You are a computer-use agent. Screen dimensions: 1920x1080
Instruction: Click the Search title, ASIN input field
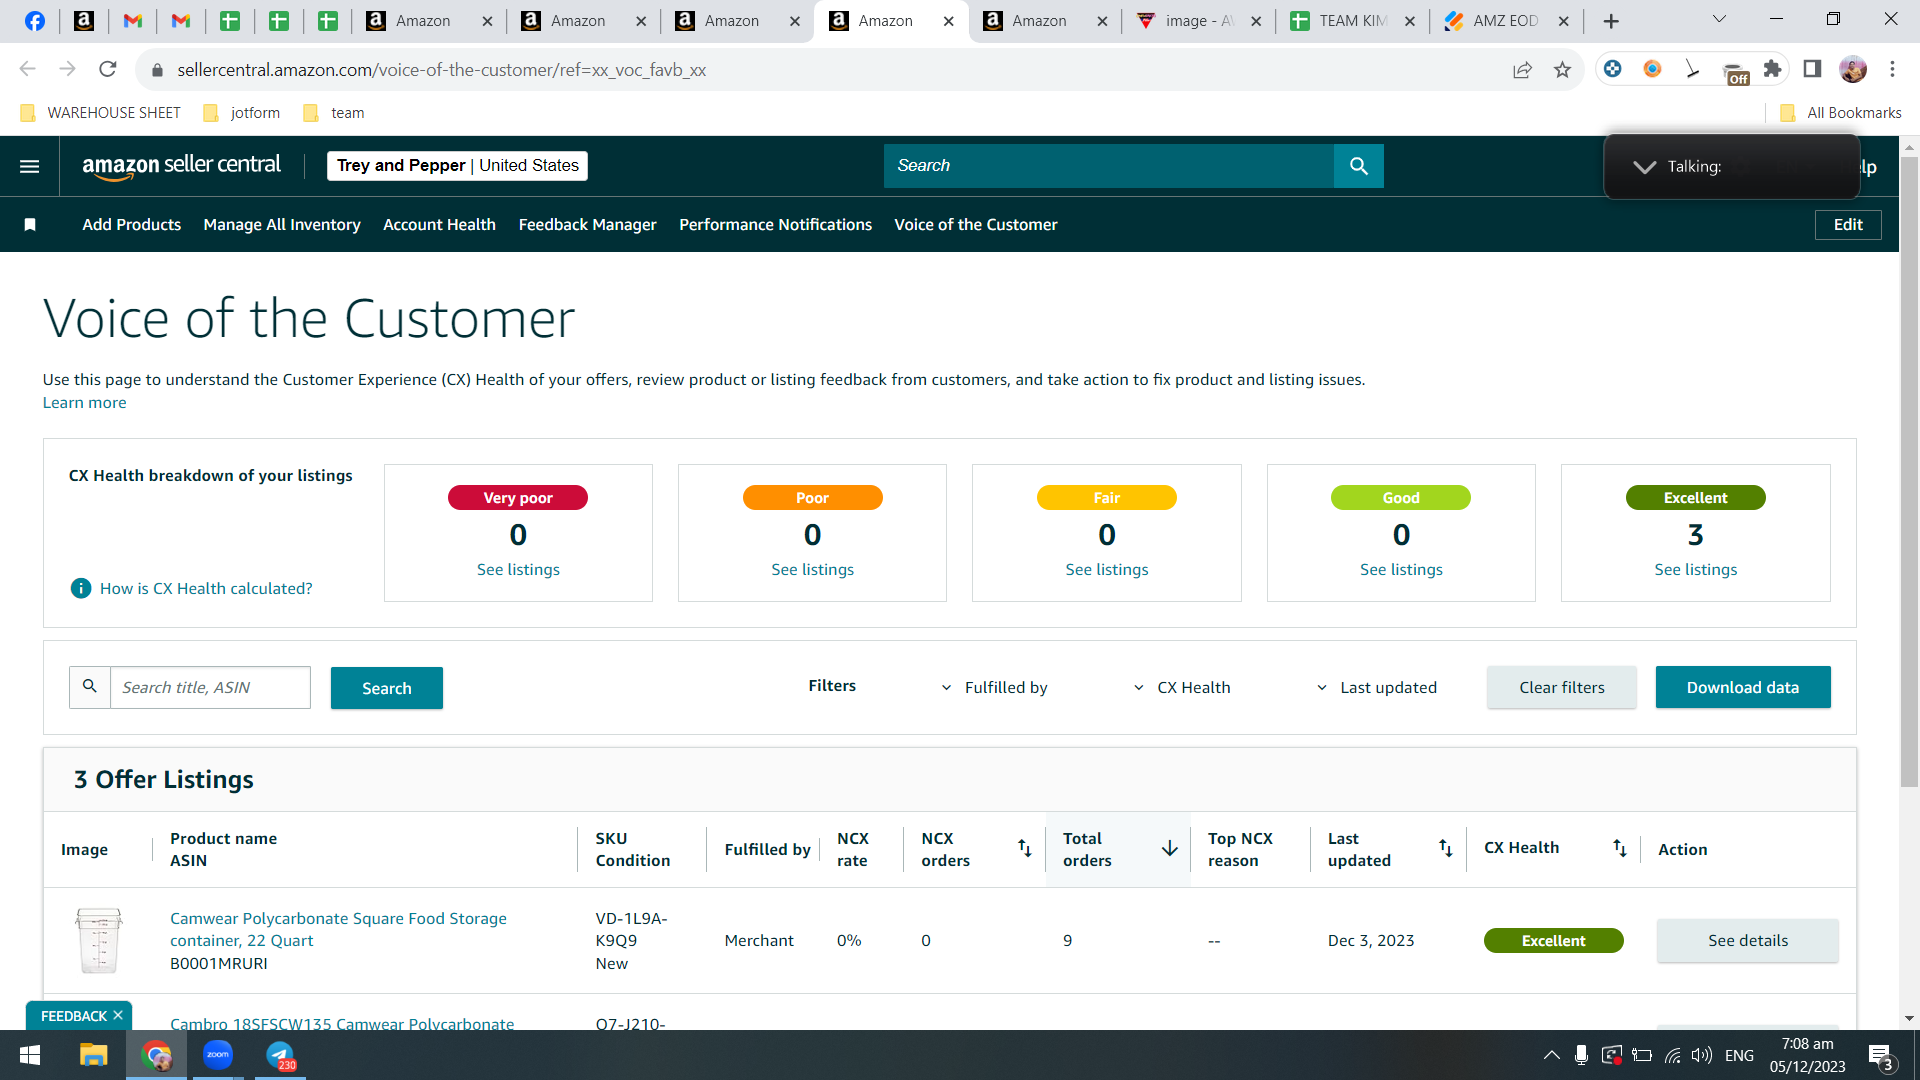point(210,687)
